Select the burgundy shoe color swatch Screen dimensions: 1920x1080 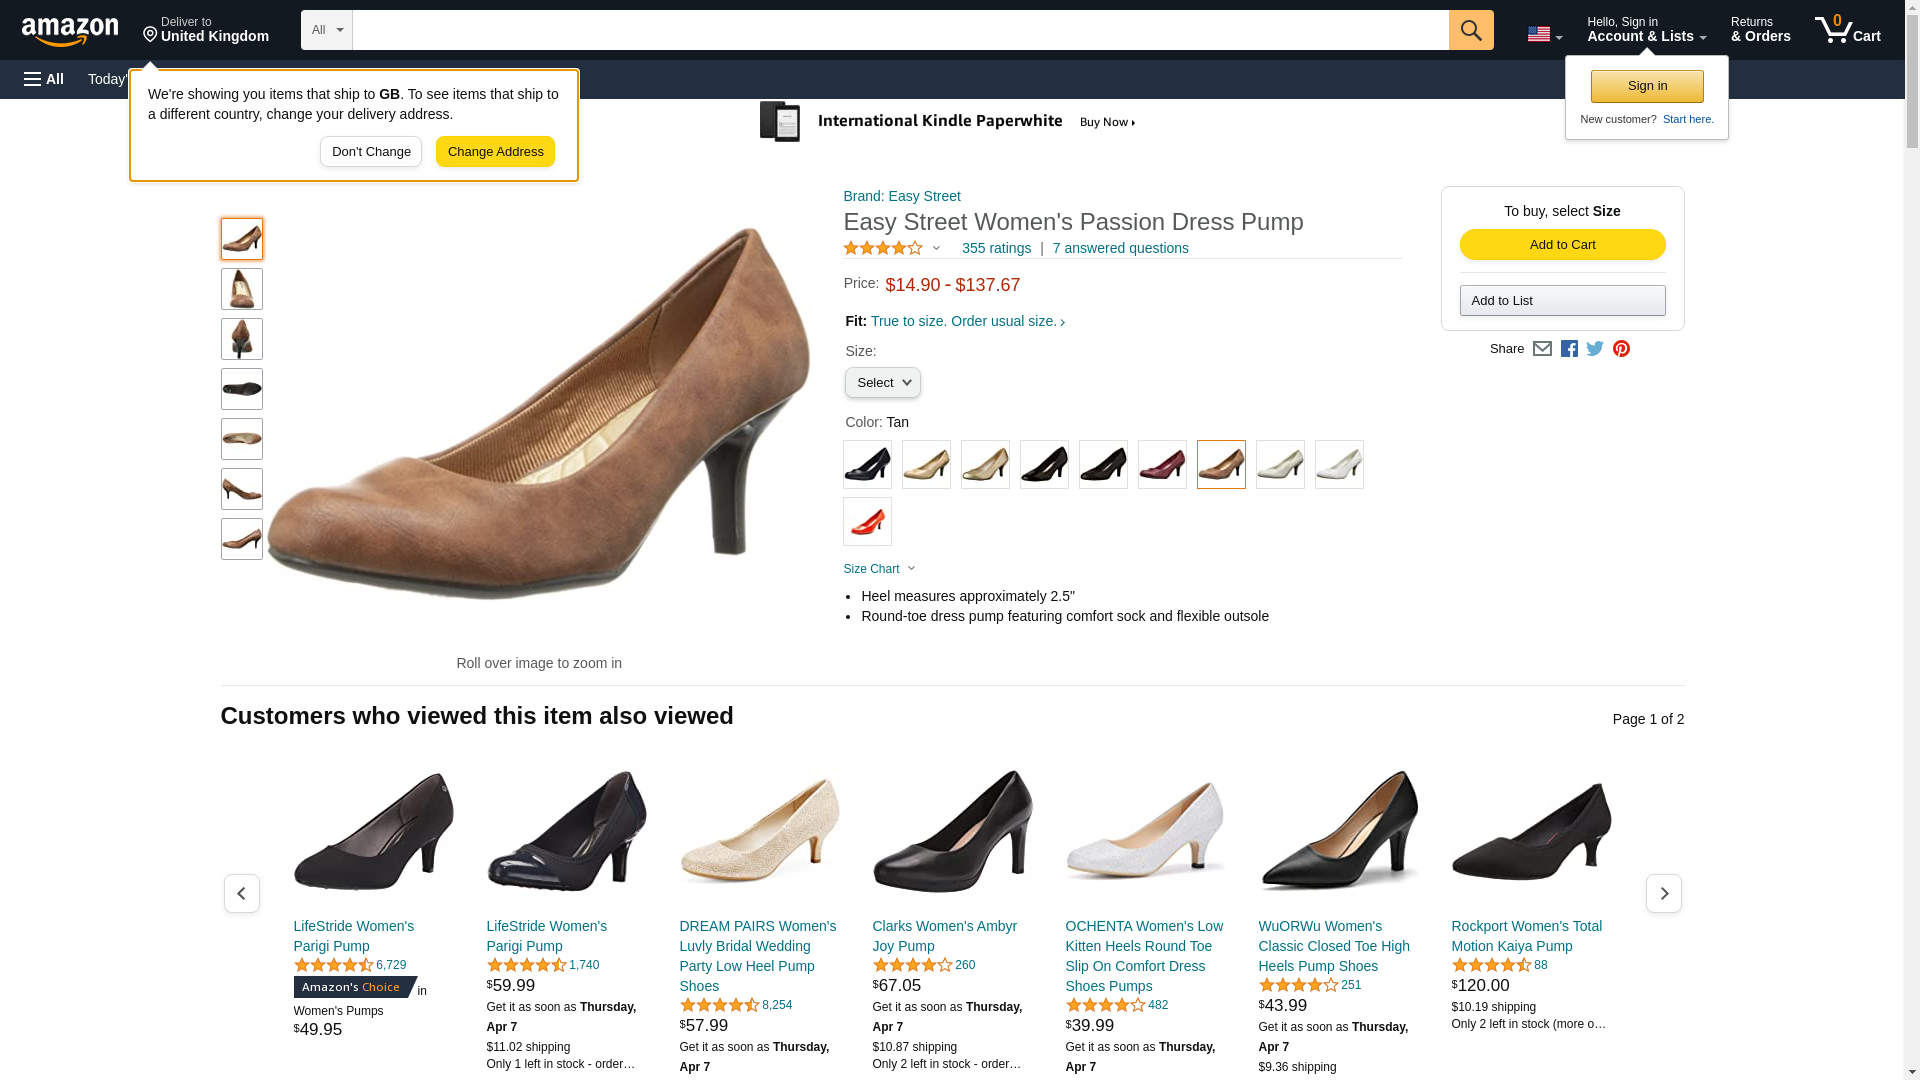coord(1162,464)
